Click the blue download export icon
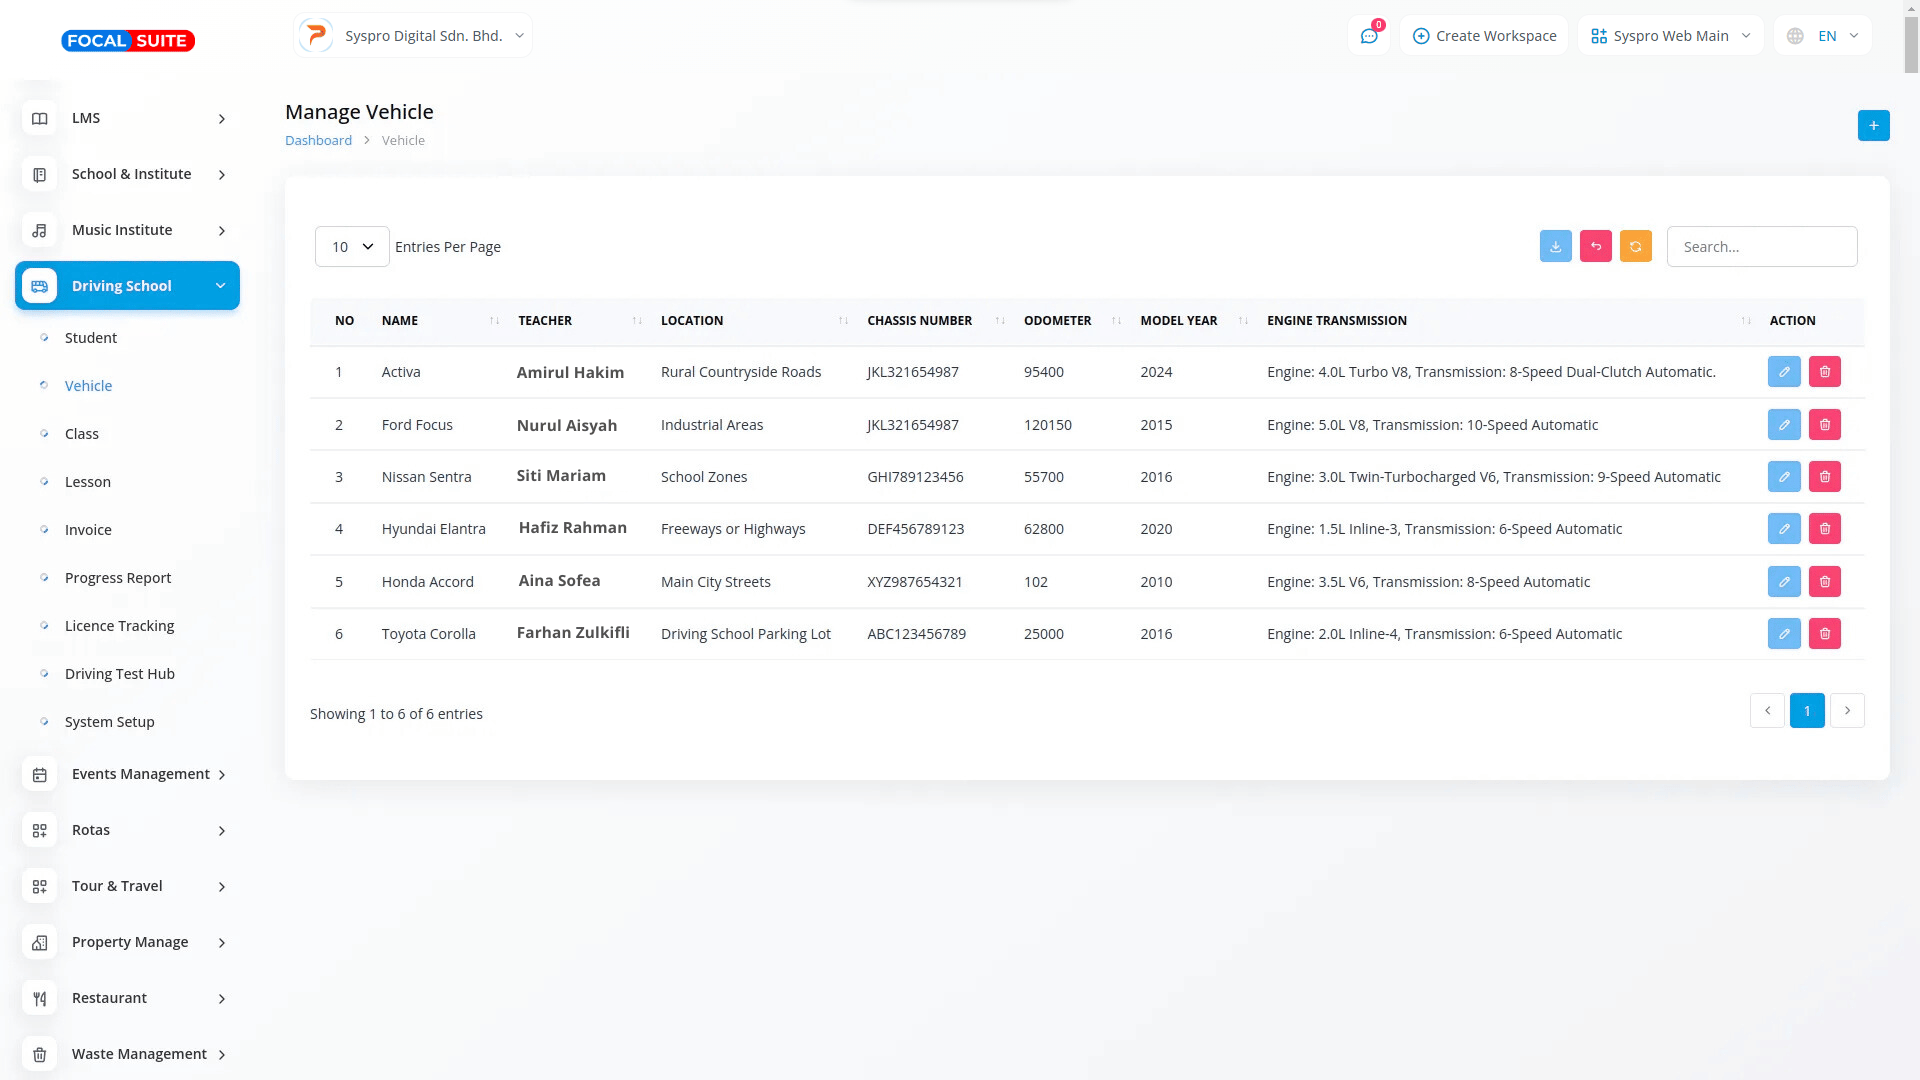The image size is (1920, 1080). [1555, 247]
